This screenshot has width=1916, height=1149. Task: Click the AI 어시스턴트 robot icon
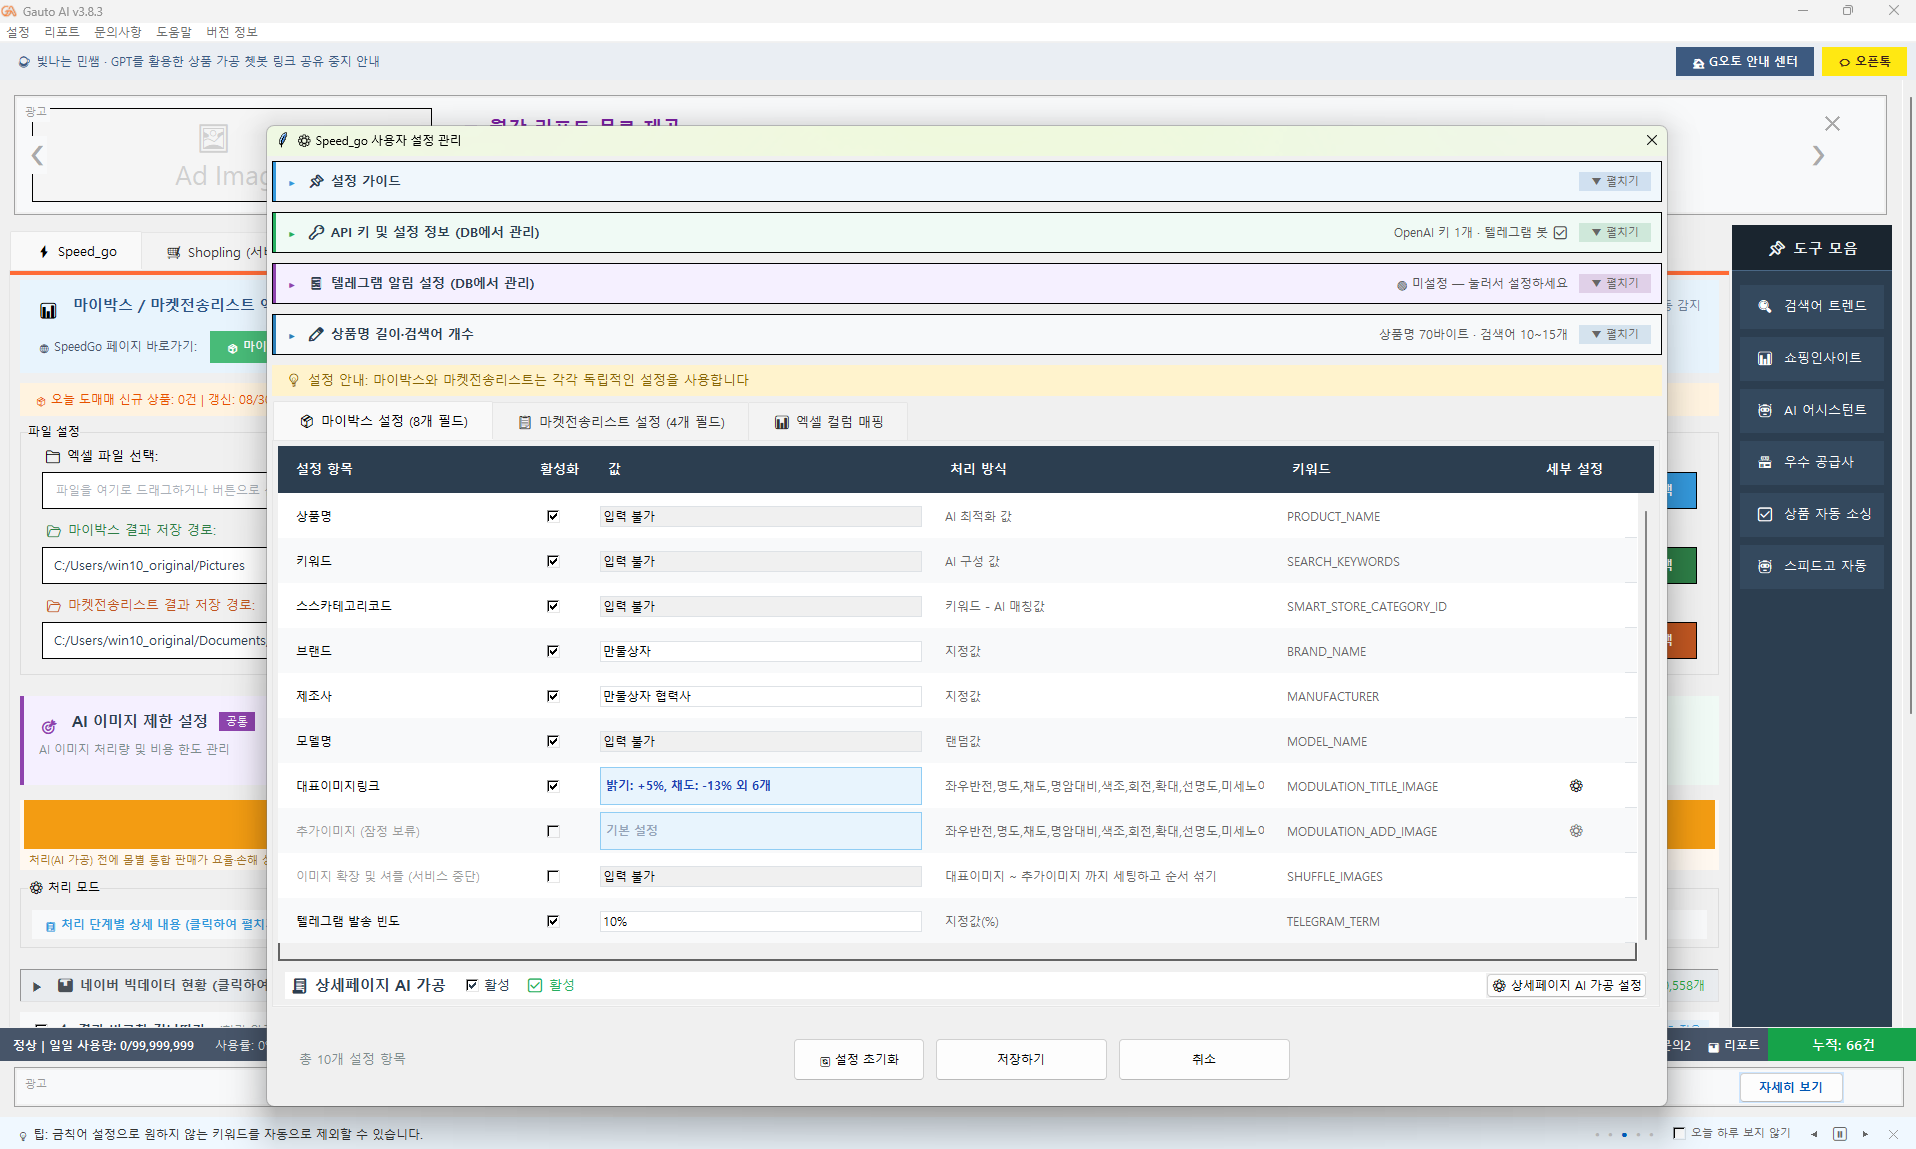[x=1765, y=410]
